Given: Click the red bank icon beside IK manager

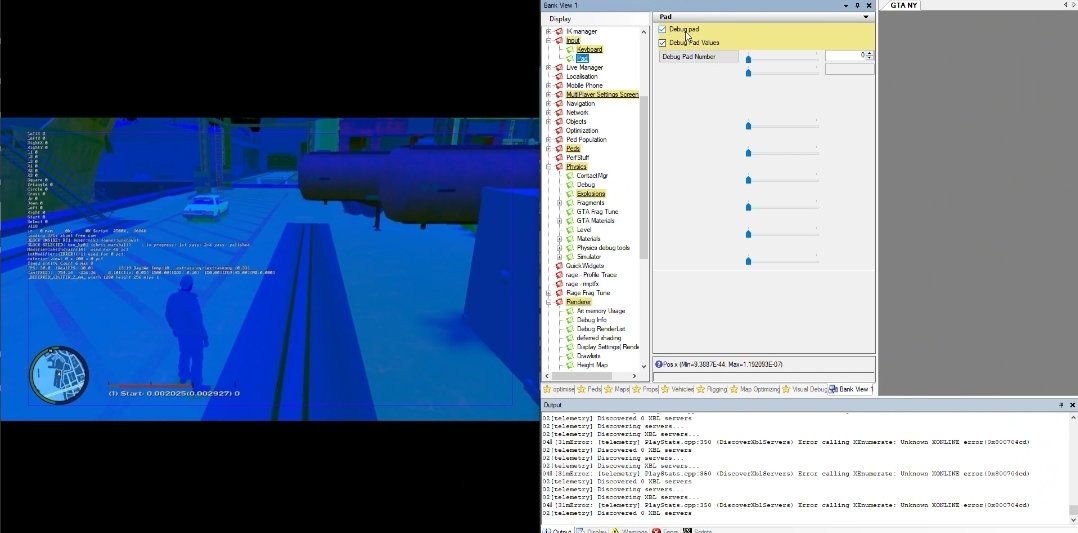Looking at the screenshot, I should coord(559,32).
